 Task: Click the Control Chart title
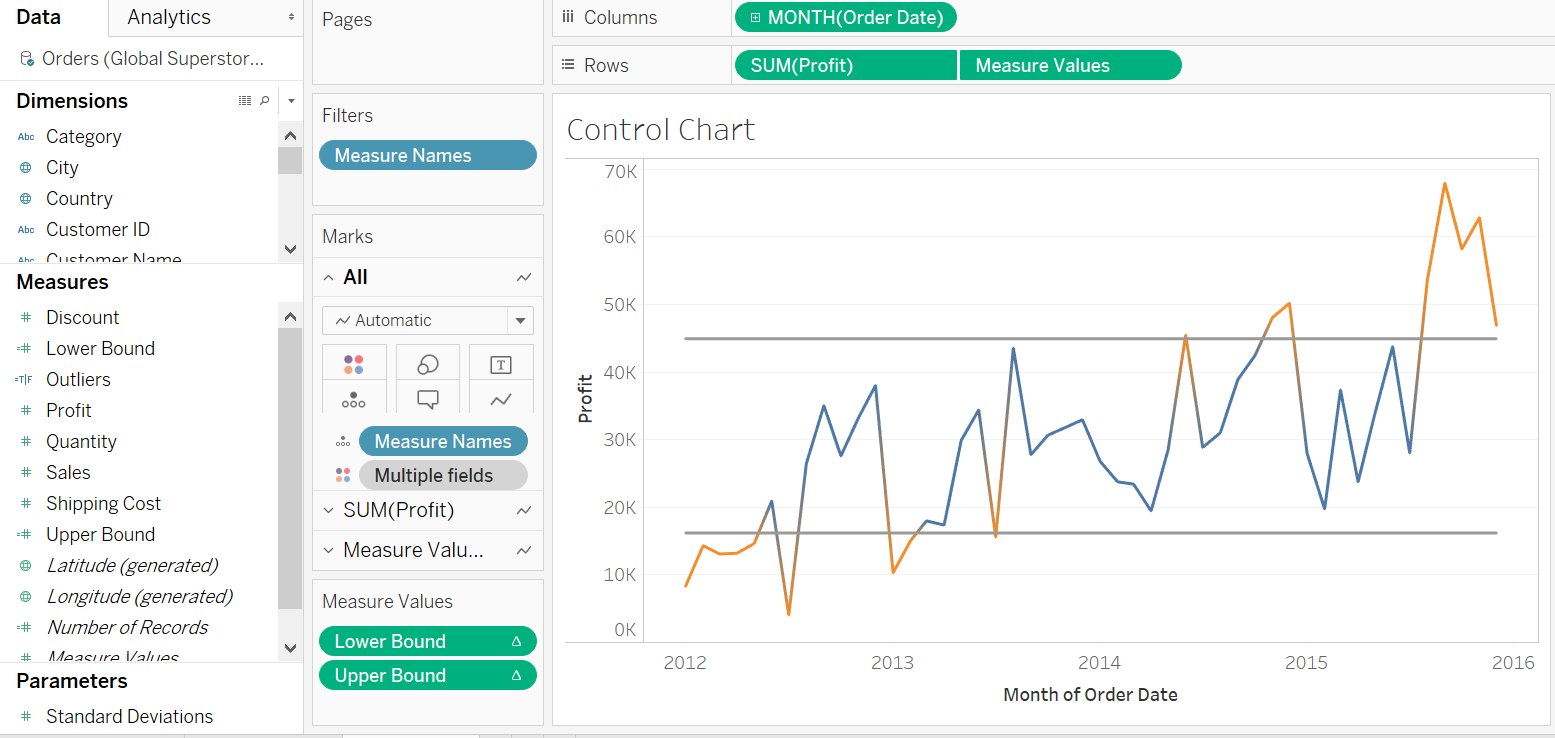click(661, 130)
